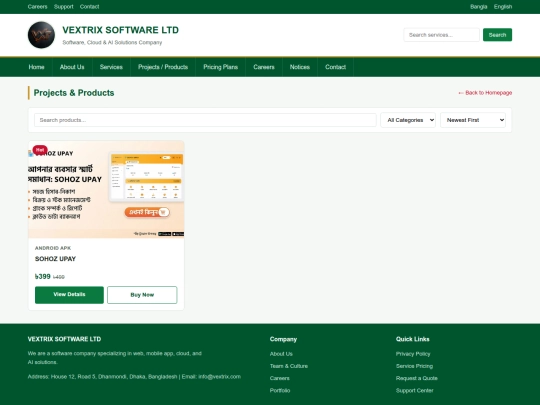Open Projects / Products menu item
Screen dimensions: 540x405
tap(163, 67)
